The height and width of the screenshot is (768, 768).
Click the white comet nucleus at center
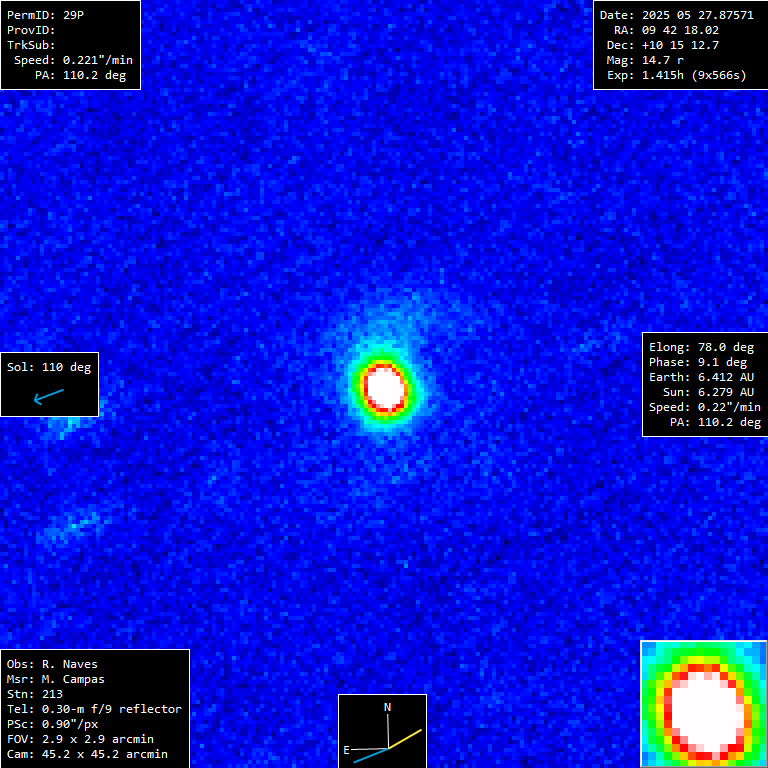click(x=385, y=386)
